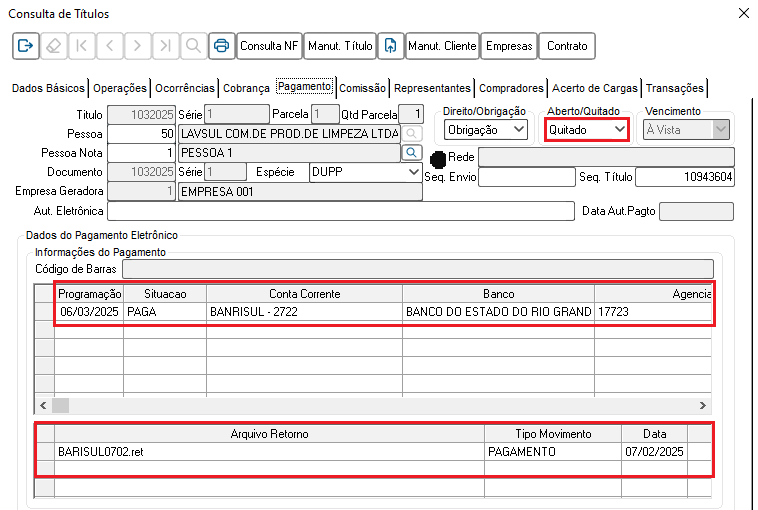
Task: Select BANCO DO ESTADO DO RIO GRAND cell
Action: pos(498,312)
